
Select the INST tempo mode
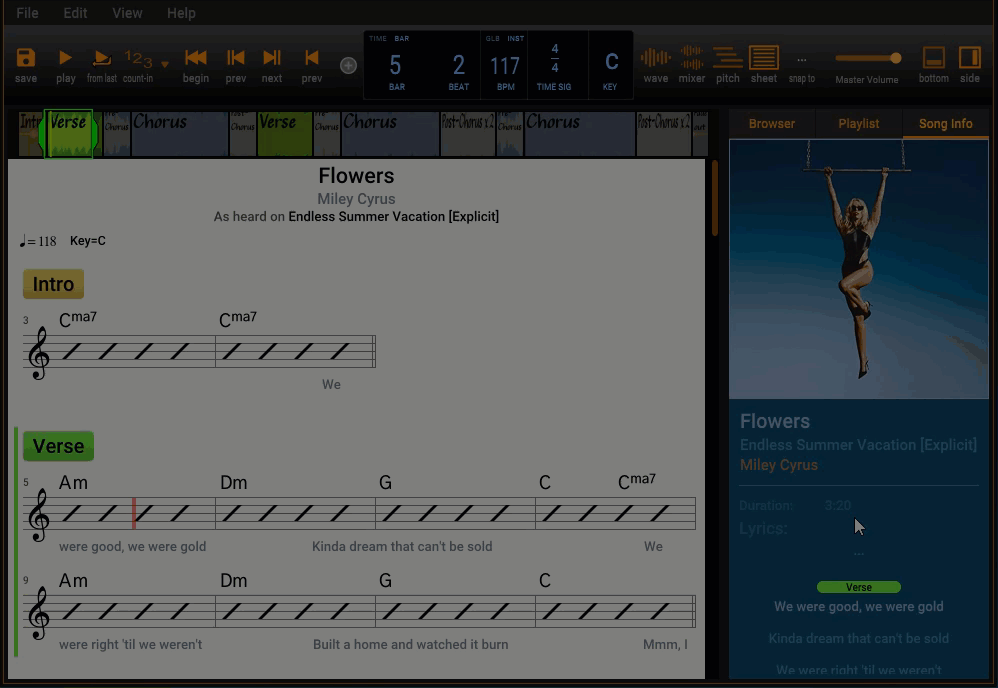pyautogui.click(x=516, y=38)
